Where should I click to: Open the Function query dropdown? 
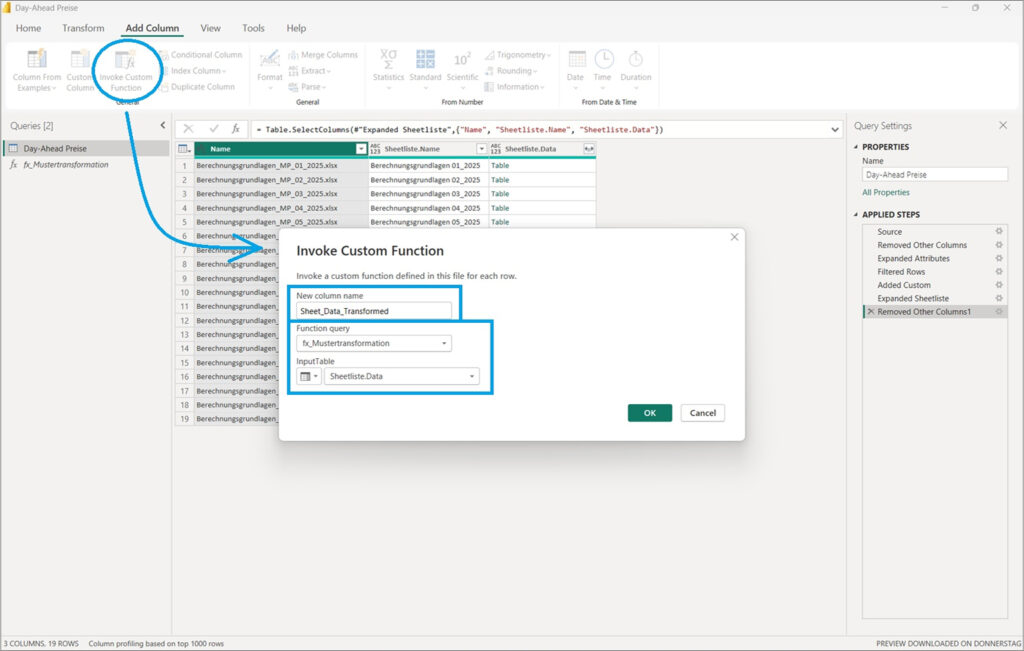[x=374, y=343]
